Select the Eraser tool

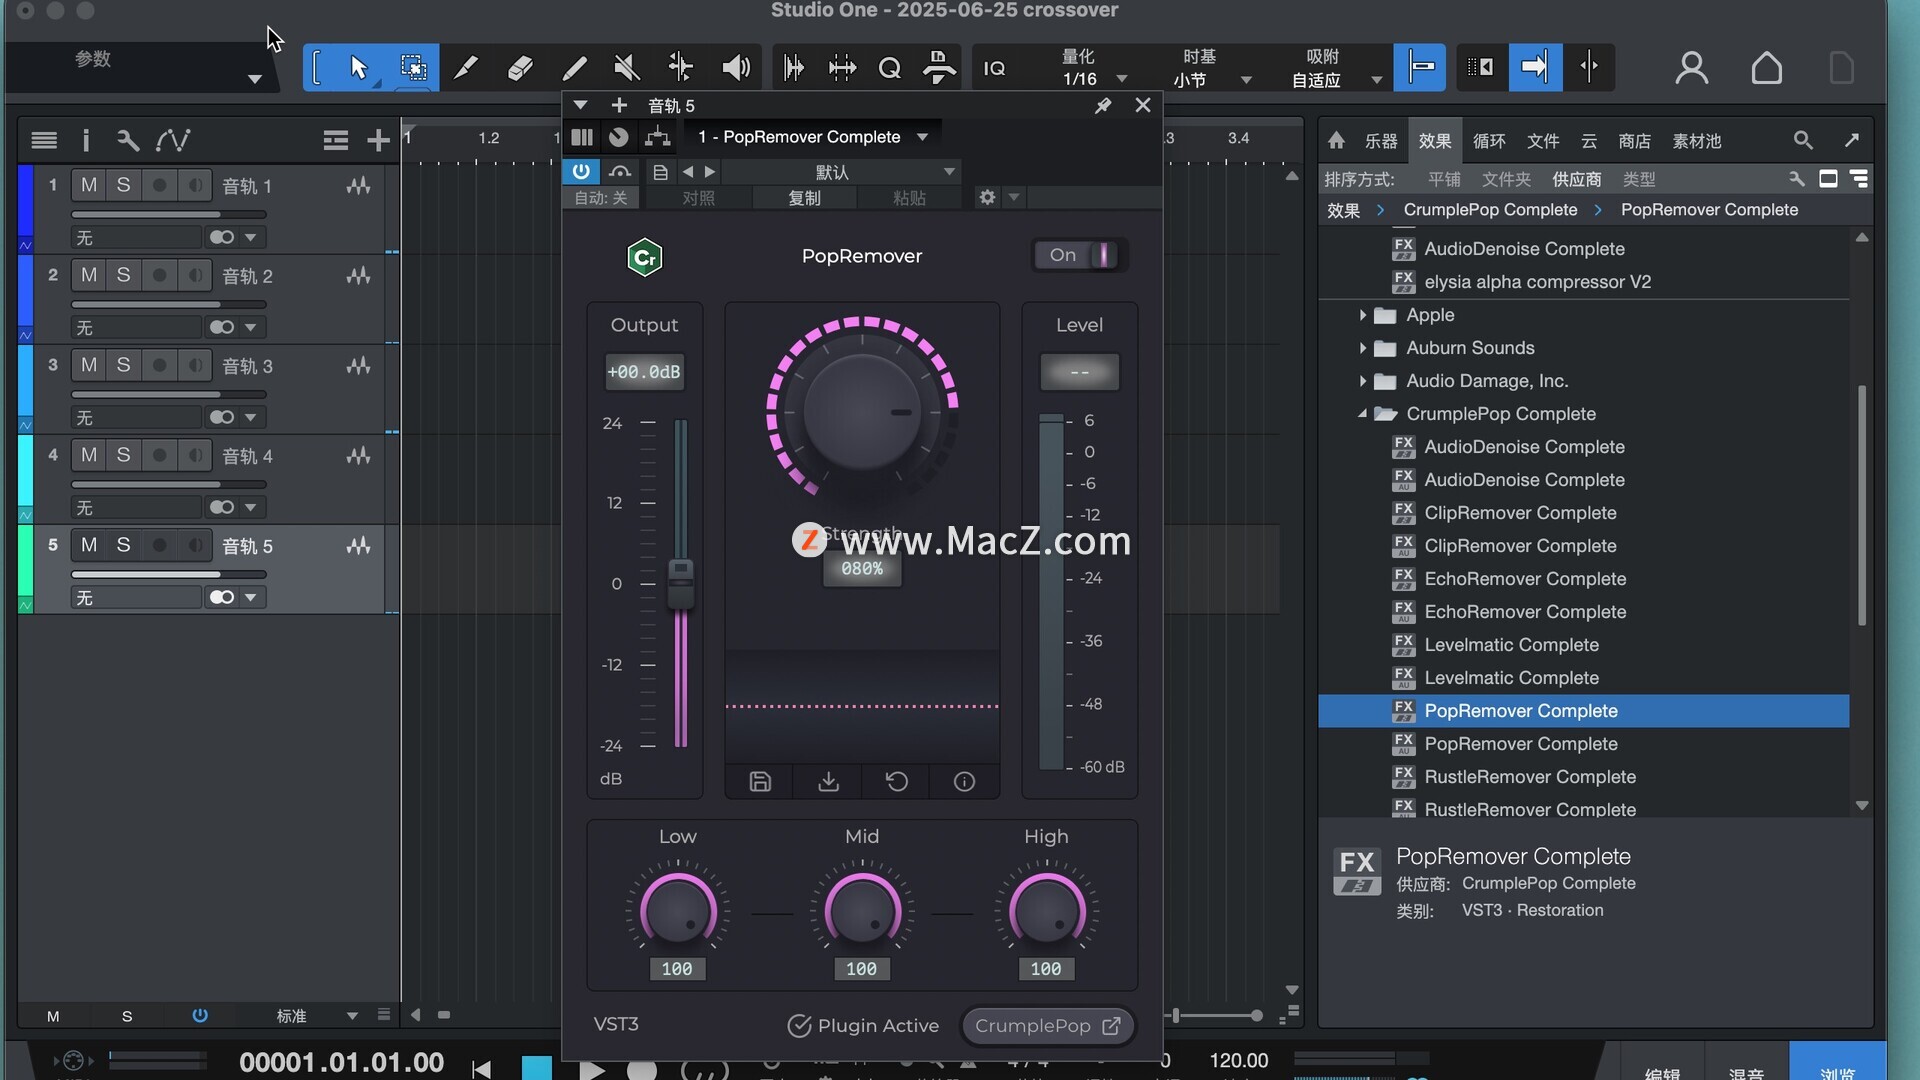[520, 68]
